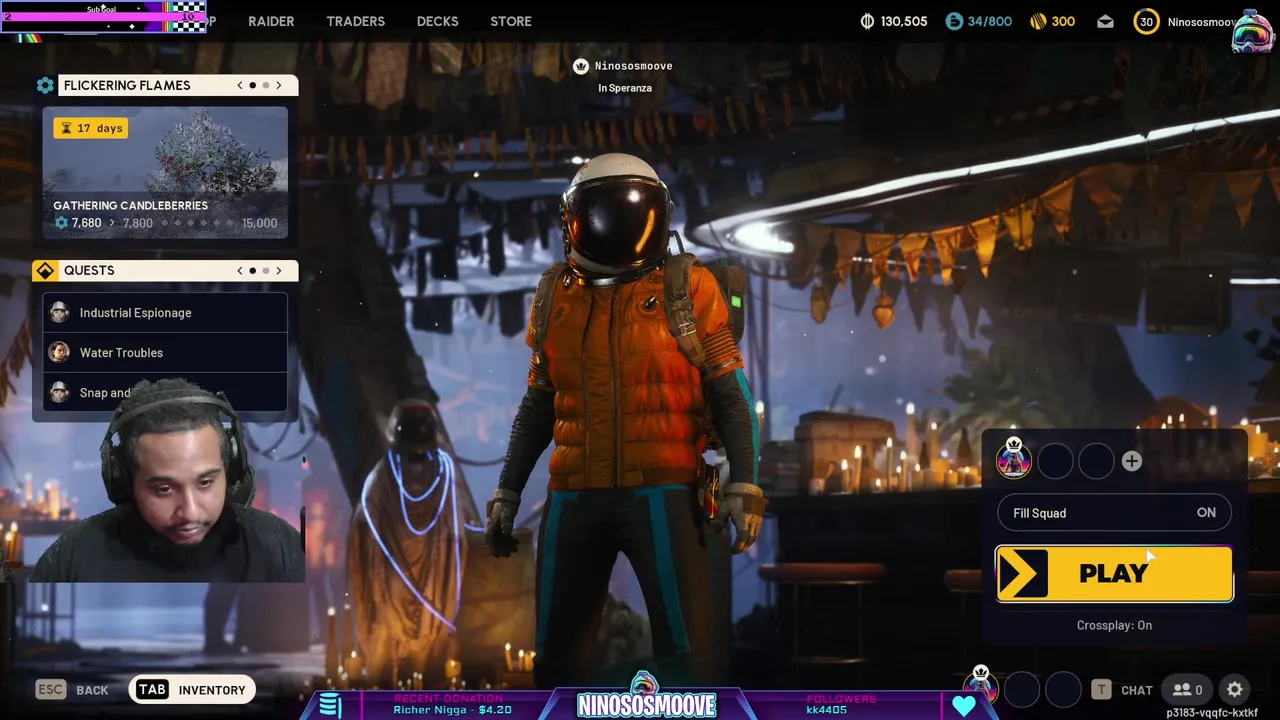Viewport: 1280px width, 720px height.
Task: Click the 34/800 counter
Action: pyautogui.click(x=989, y=21)
